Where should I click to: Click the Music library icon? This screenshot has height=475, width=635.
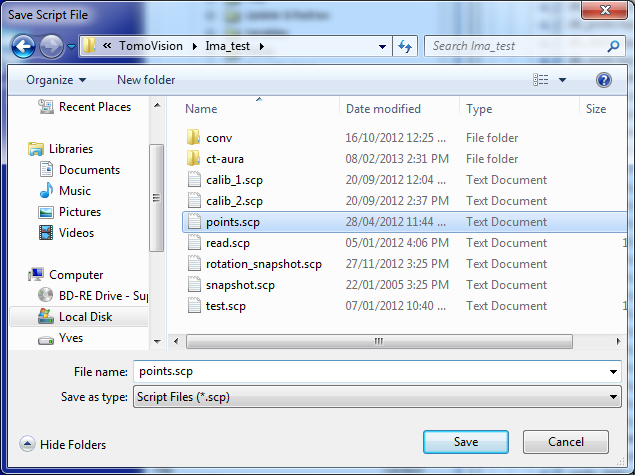[x=46, y=191]
